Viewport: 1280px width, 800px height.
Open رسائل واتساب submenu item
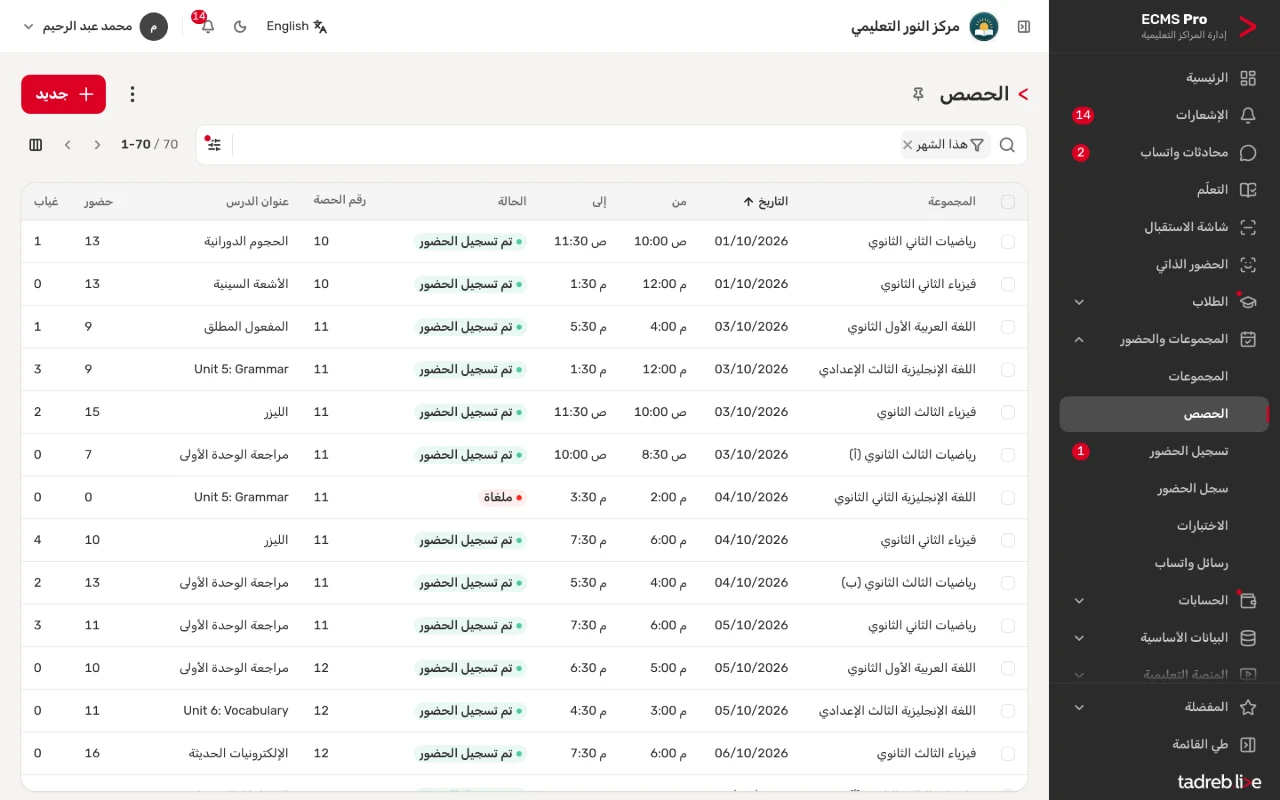pyautogui.click(x=1164, y=564)
